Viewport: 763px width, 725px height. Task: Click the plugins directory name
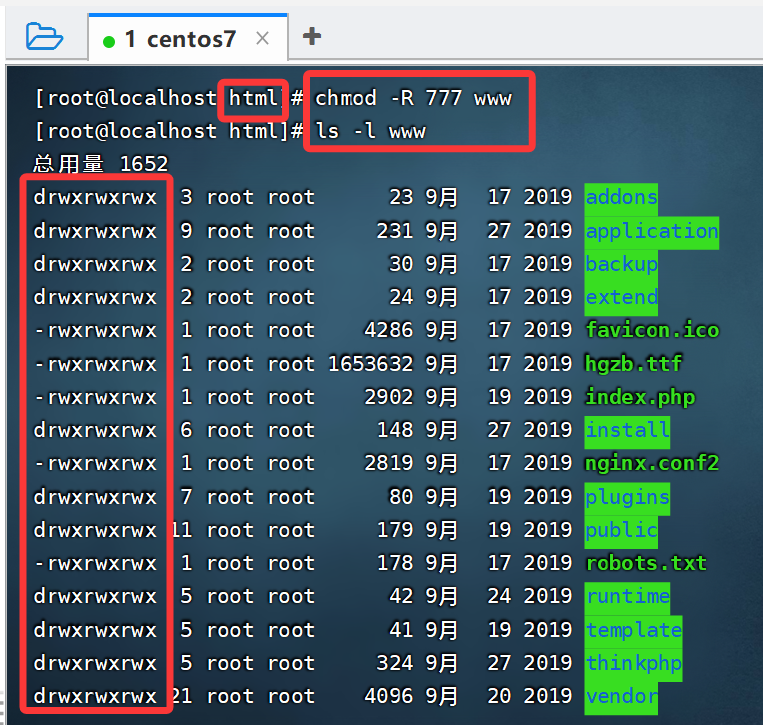tap(627, 497)
